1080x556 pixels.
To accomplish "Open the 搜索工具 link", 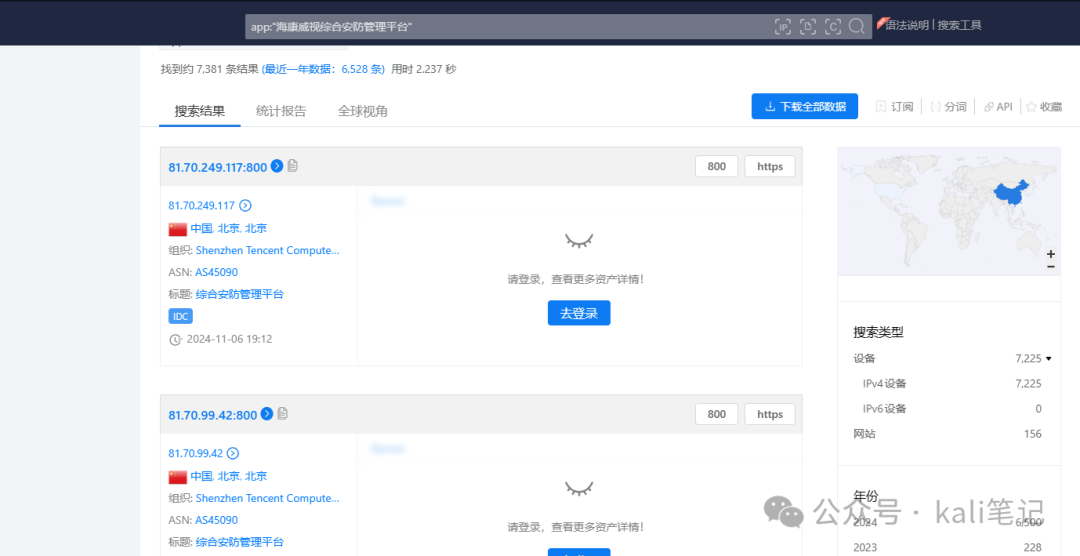I will click(x=959, y=25).
